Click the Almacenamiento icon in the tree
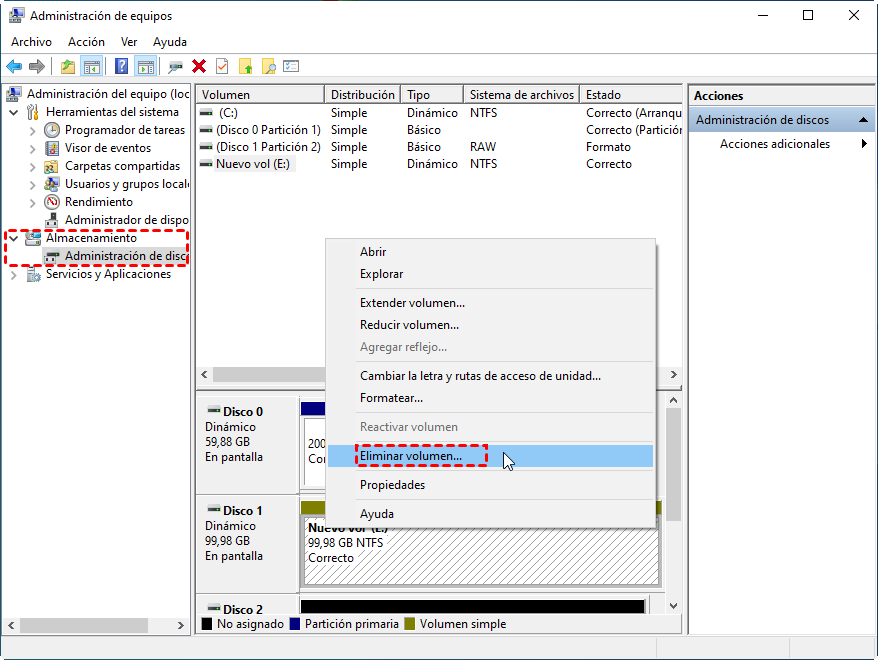 pos(34,238)
